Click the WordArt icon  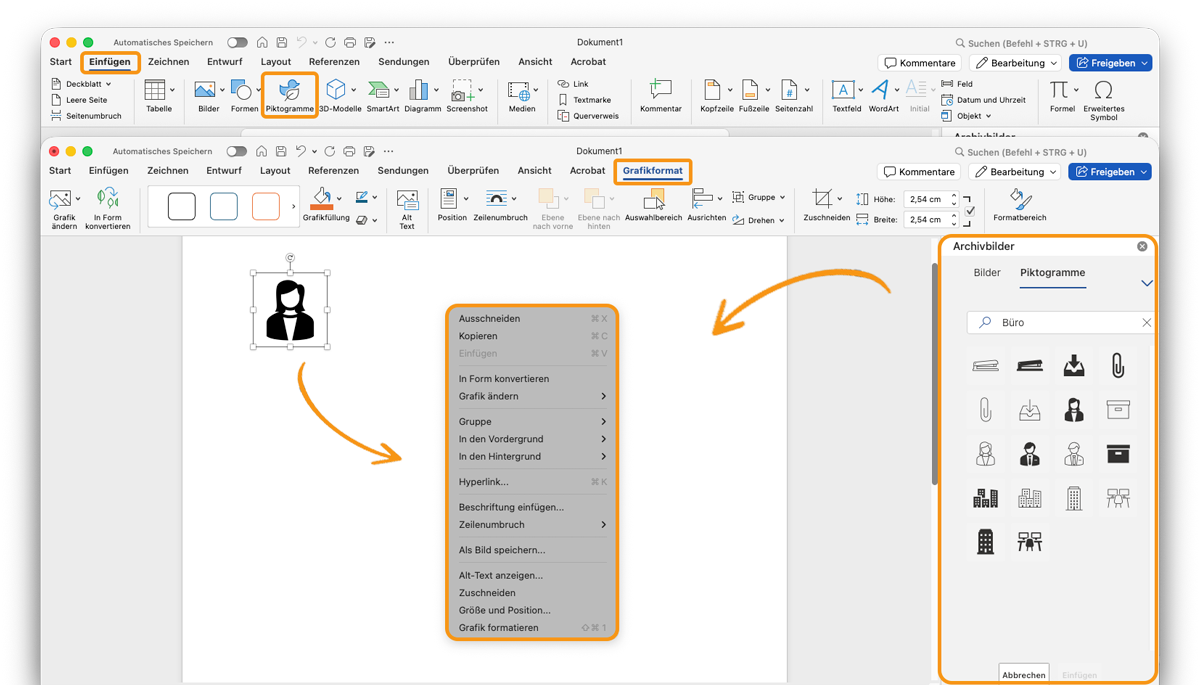click(x=882, y=93)
